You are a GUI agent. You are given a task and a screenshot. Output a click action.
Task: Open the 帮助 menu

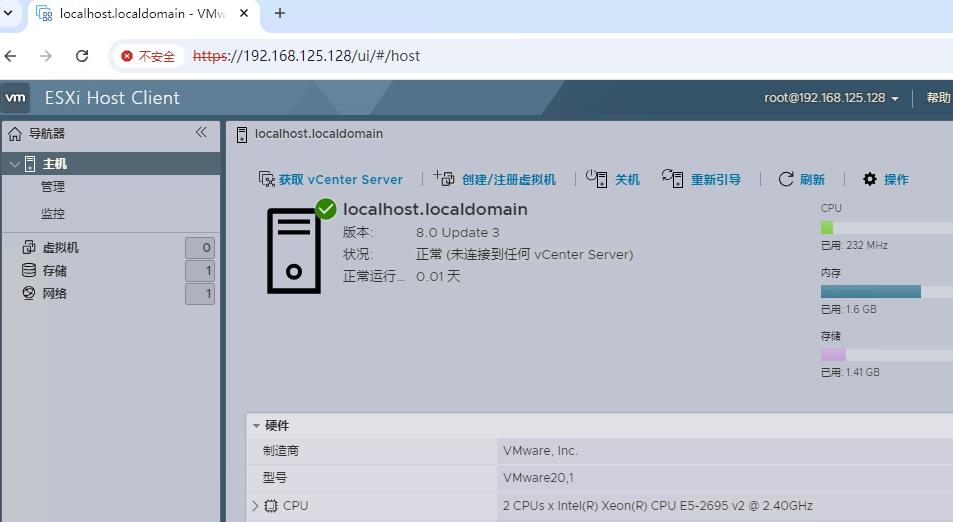point(939,98)
